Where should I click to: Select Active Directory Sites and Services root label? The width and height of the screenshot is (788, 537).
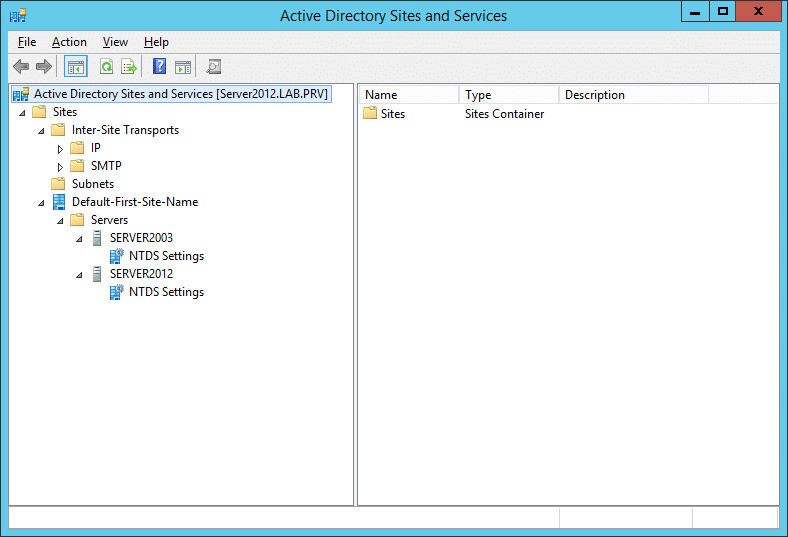click(181, 94)
